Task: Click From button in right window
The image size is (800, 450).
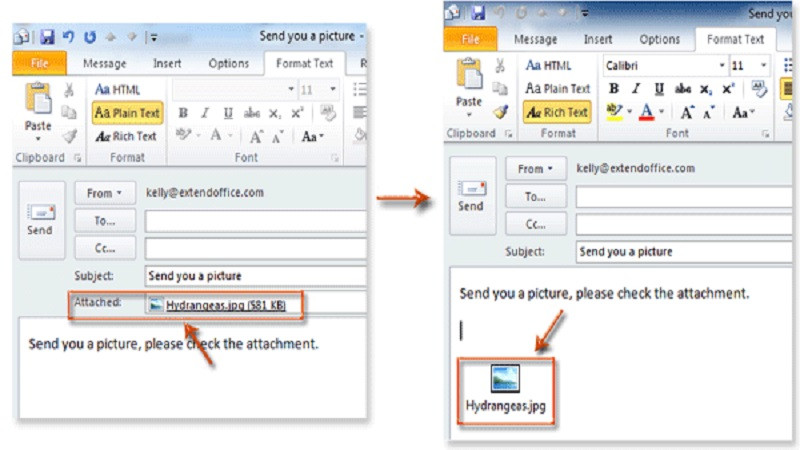Action: coord(536,169)
